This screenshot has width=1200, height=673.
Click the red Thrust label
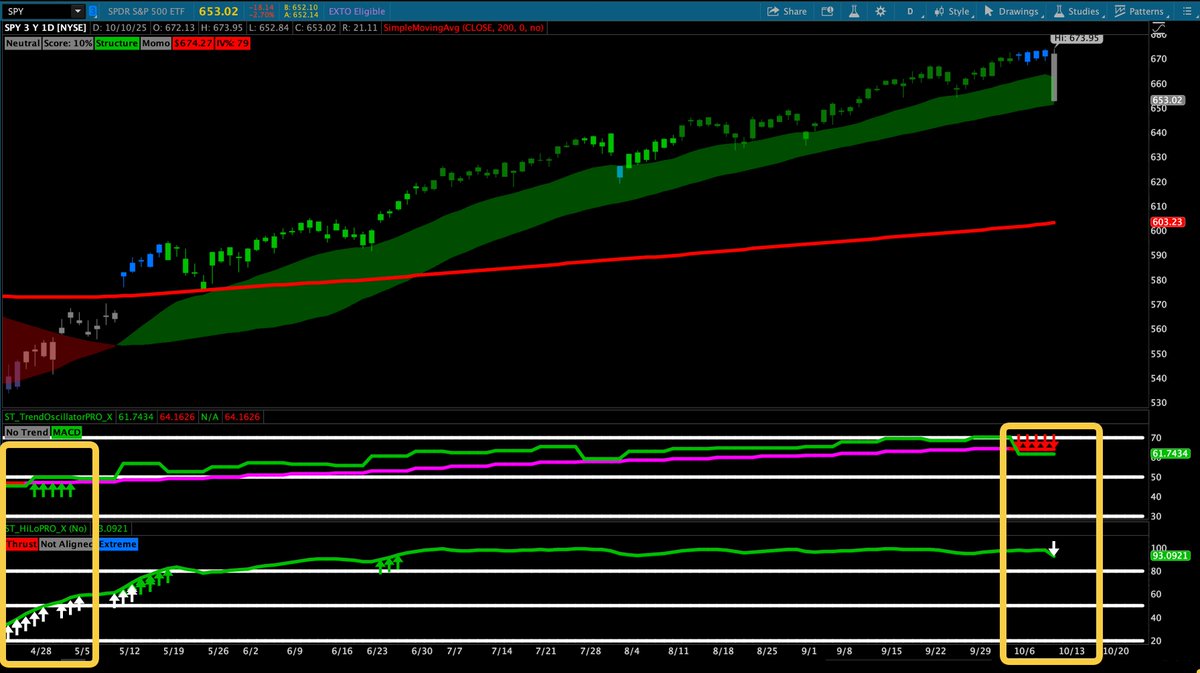pos(20,544)
